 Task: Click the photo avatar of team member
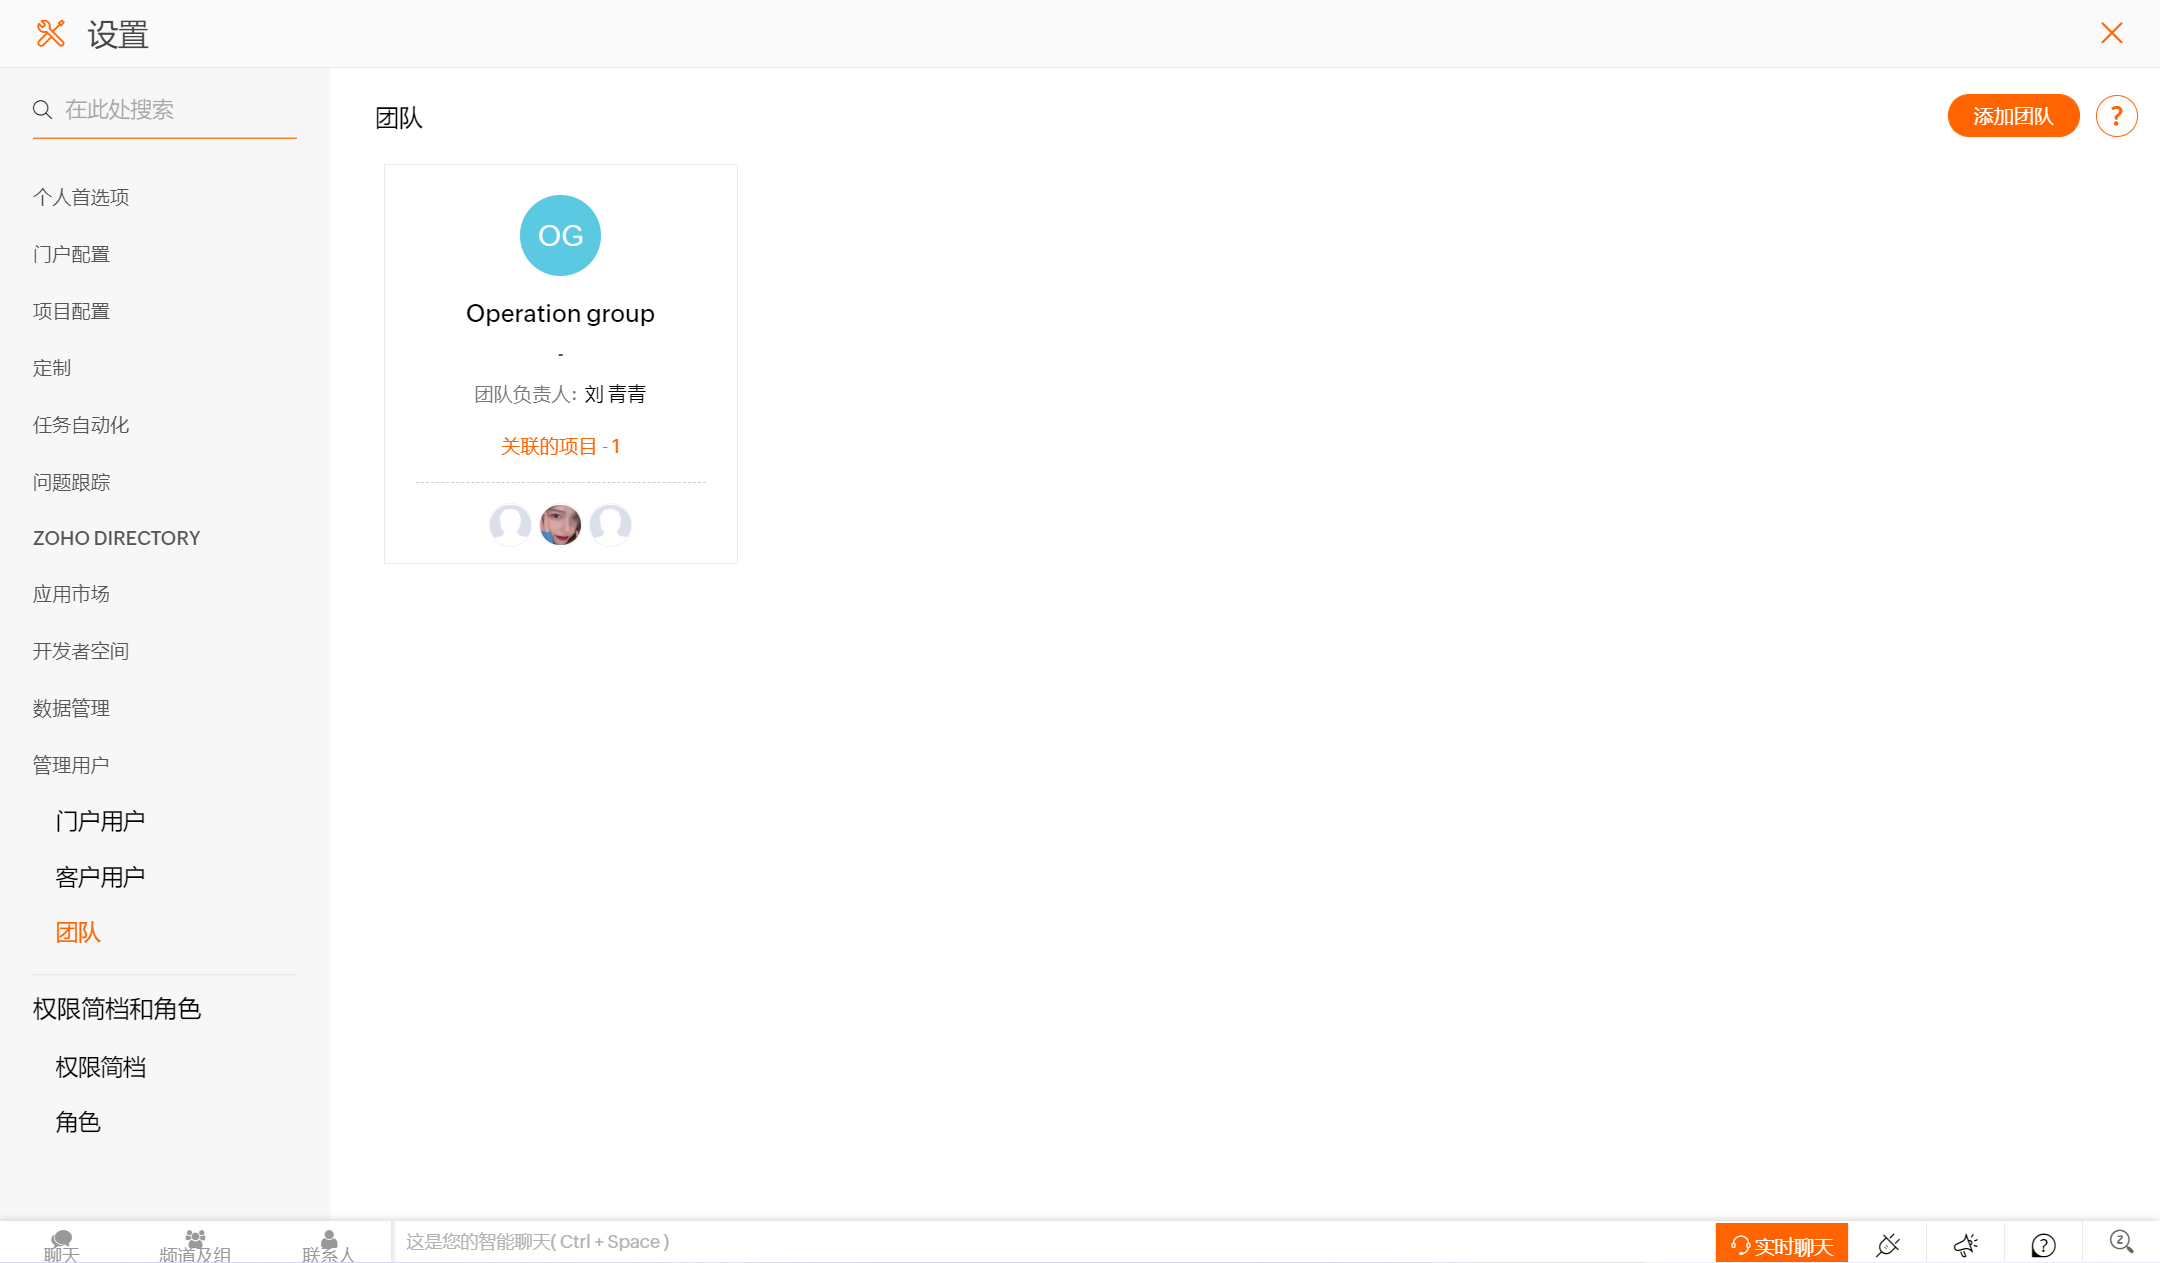coord(560,524)
